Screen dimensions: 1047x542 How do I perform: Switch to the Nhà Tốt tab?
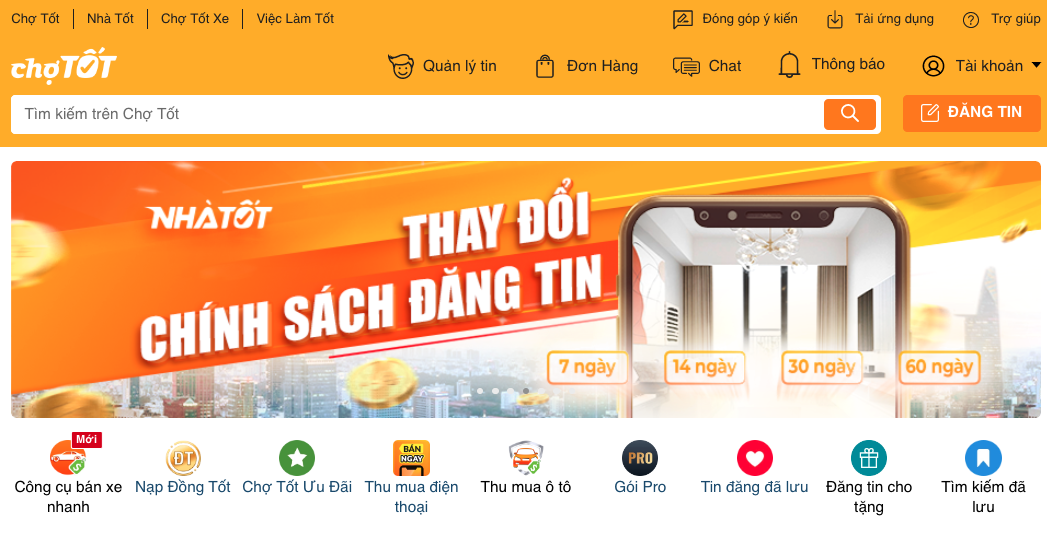(x=110, y=19)
